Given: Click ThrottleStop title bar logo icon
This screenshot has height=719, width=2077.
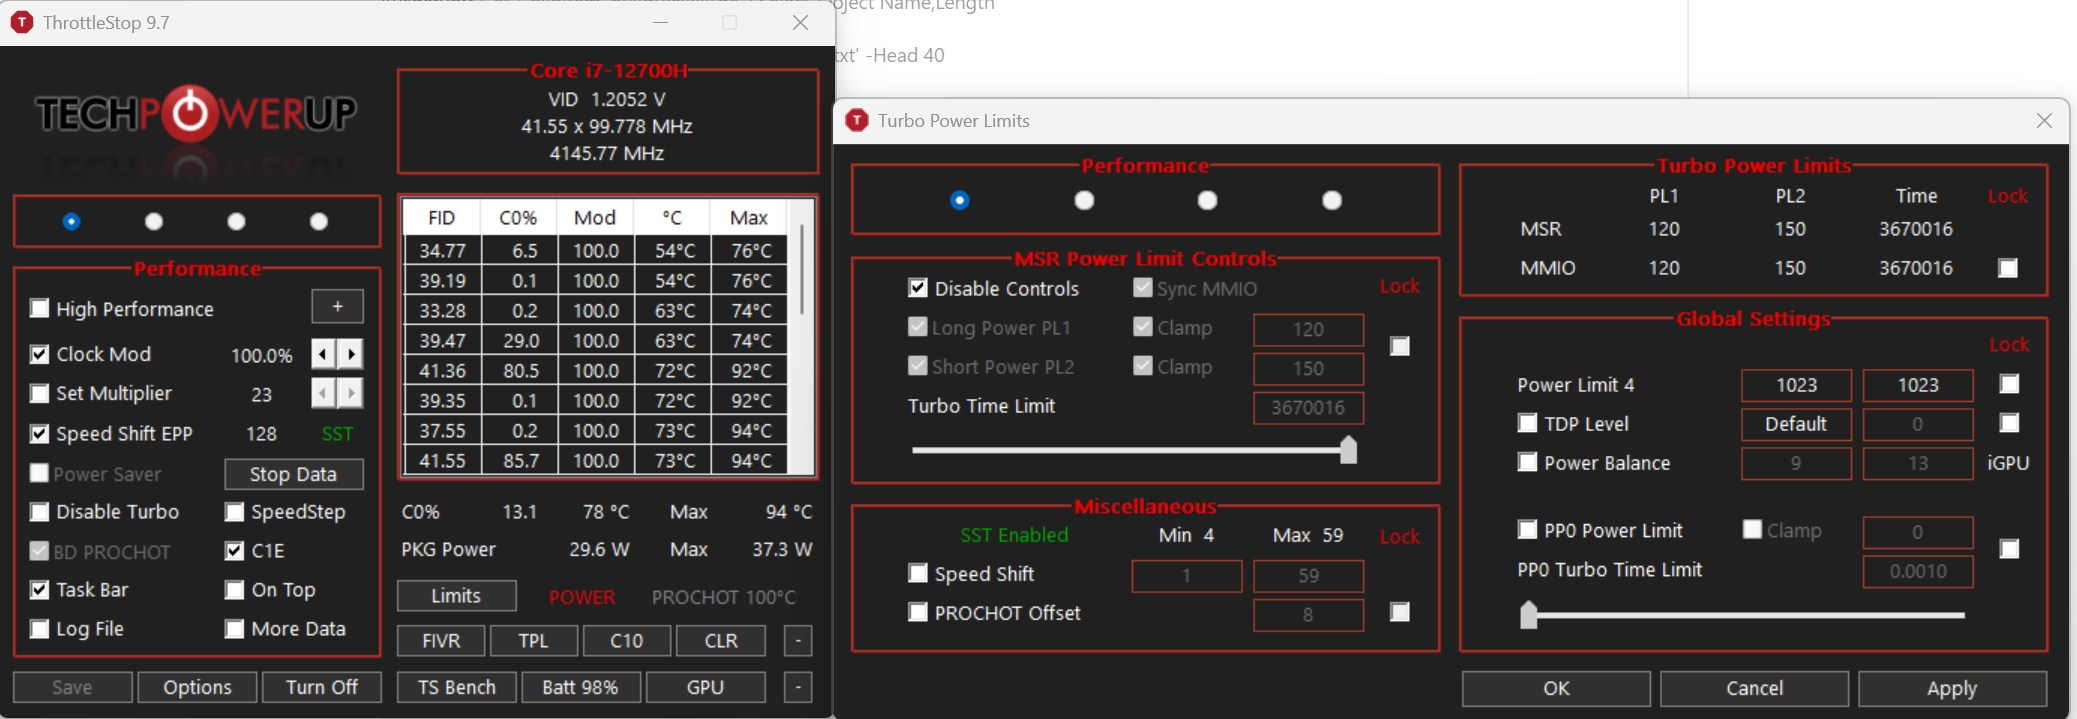Looking at the screenshot, I should [21, 22].
